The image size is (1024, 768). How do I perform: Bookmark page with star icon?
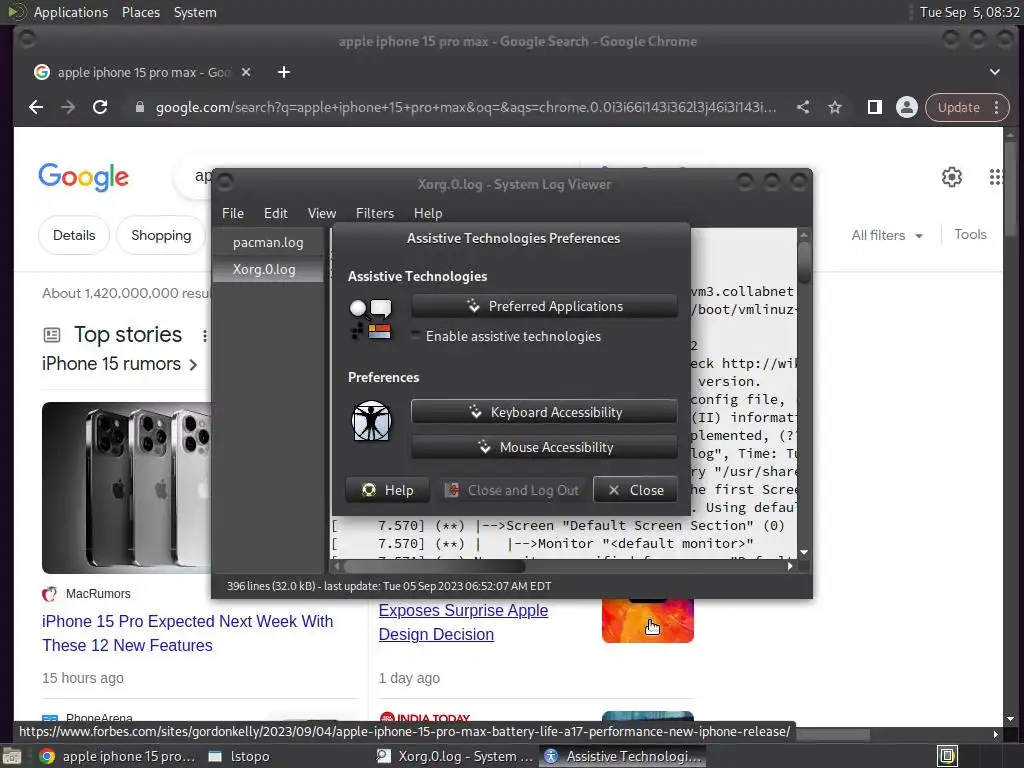pos(835,107)
